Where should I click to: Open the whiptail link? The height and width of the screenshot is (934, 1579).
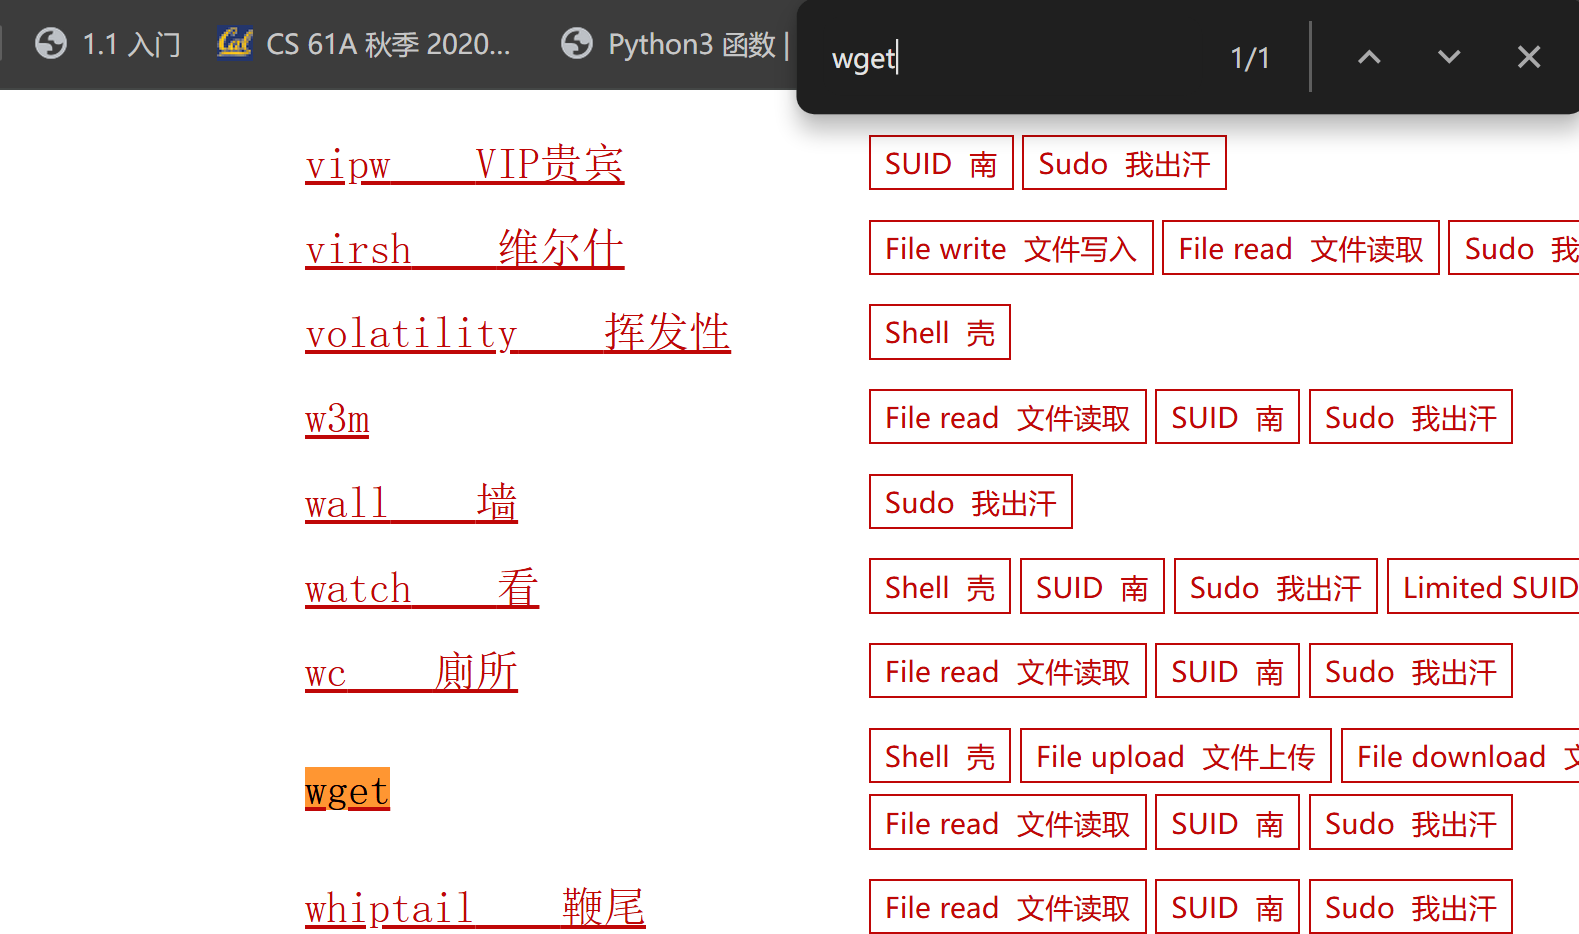tap(475, 908)
